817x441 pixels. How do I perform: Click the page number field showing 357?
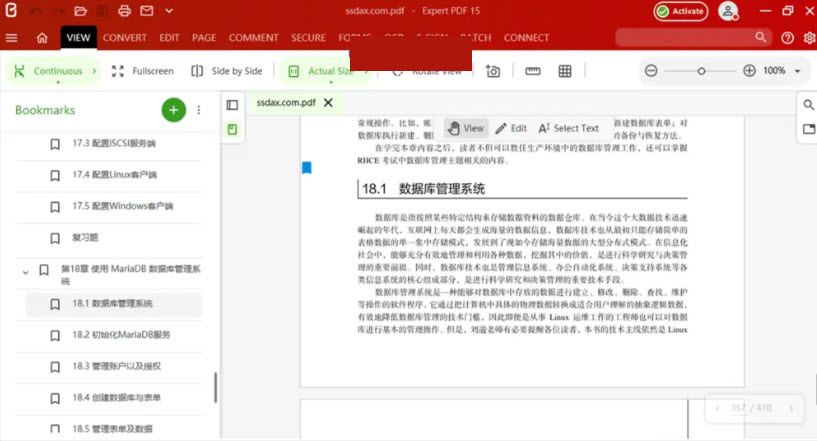pos(737,408)
